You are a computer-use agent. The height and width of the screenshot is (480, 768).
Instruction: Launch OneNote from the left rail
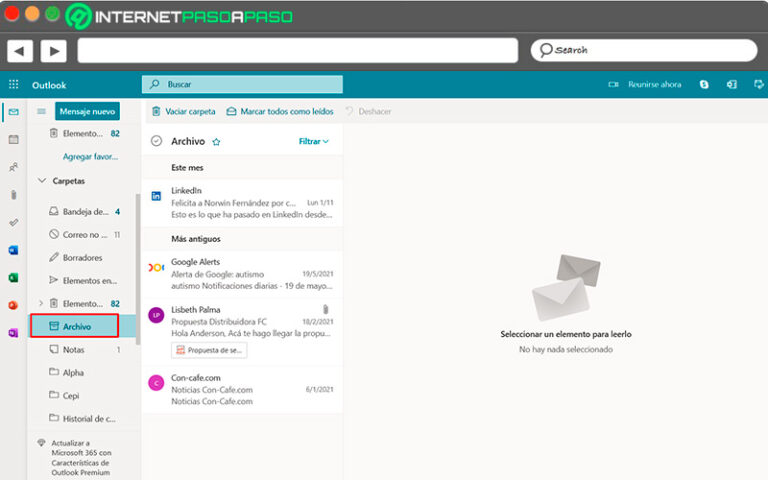14,333
